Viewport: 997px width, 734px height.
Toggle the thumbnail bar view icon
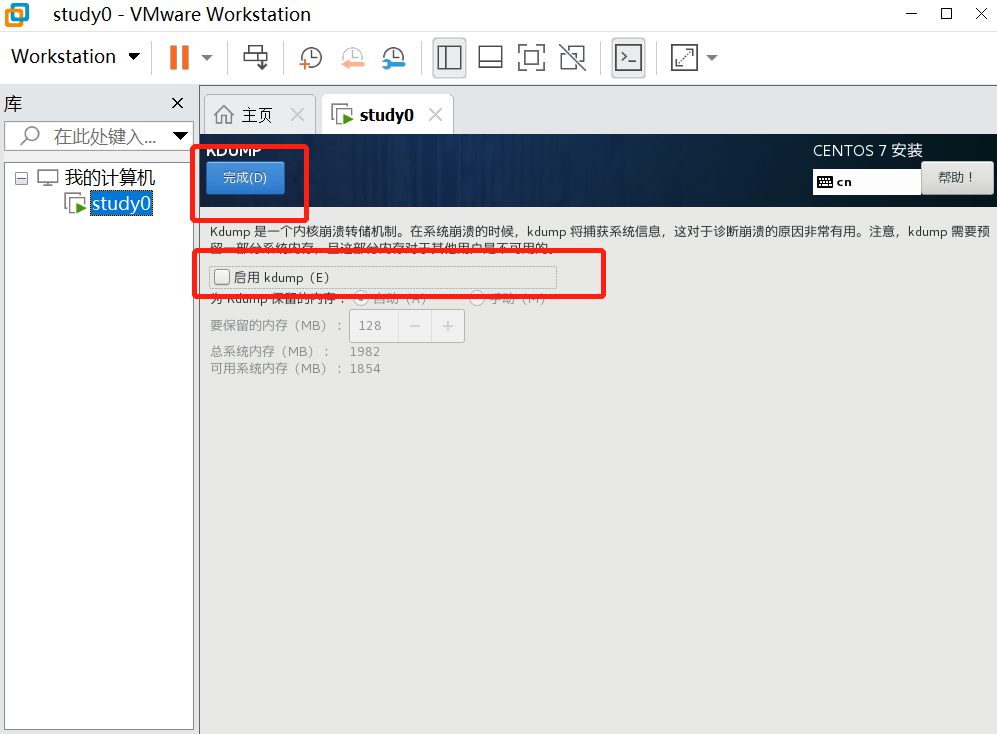tap(490, 57)
